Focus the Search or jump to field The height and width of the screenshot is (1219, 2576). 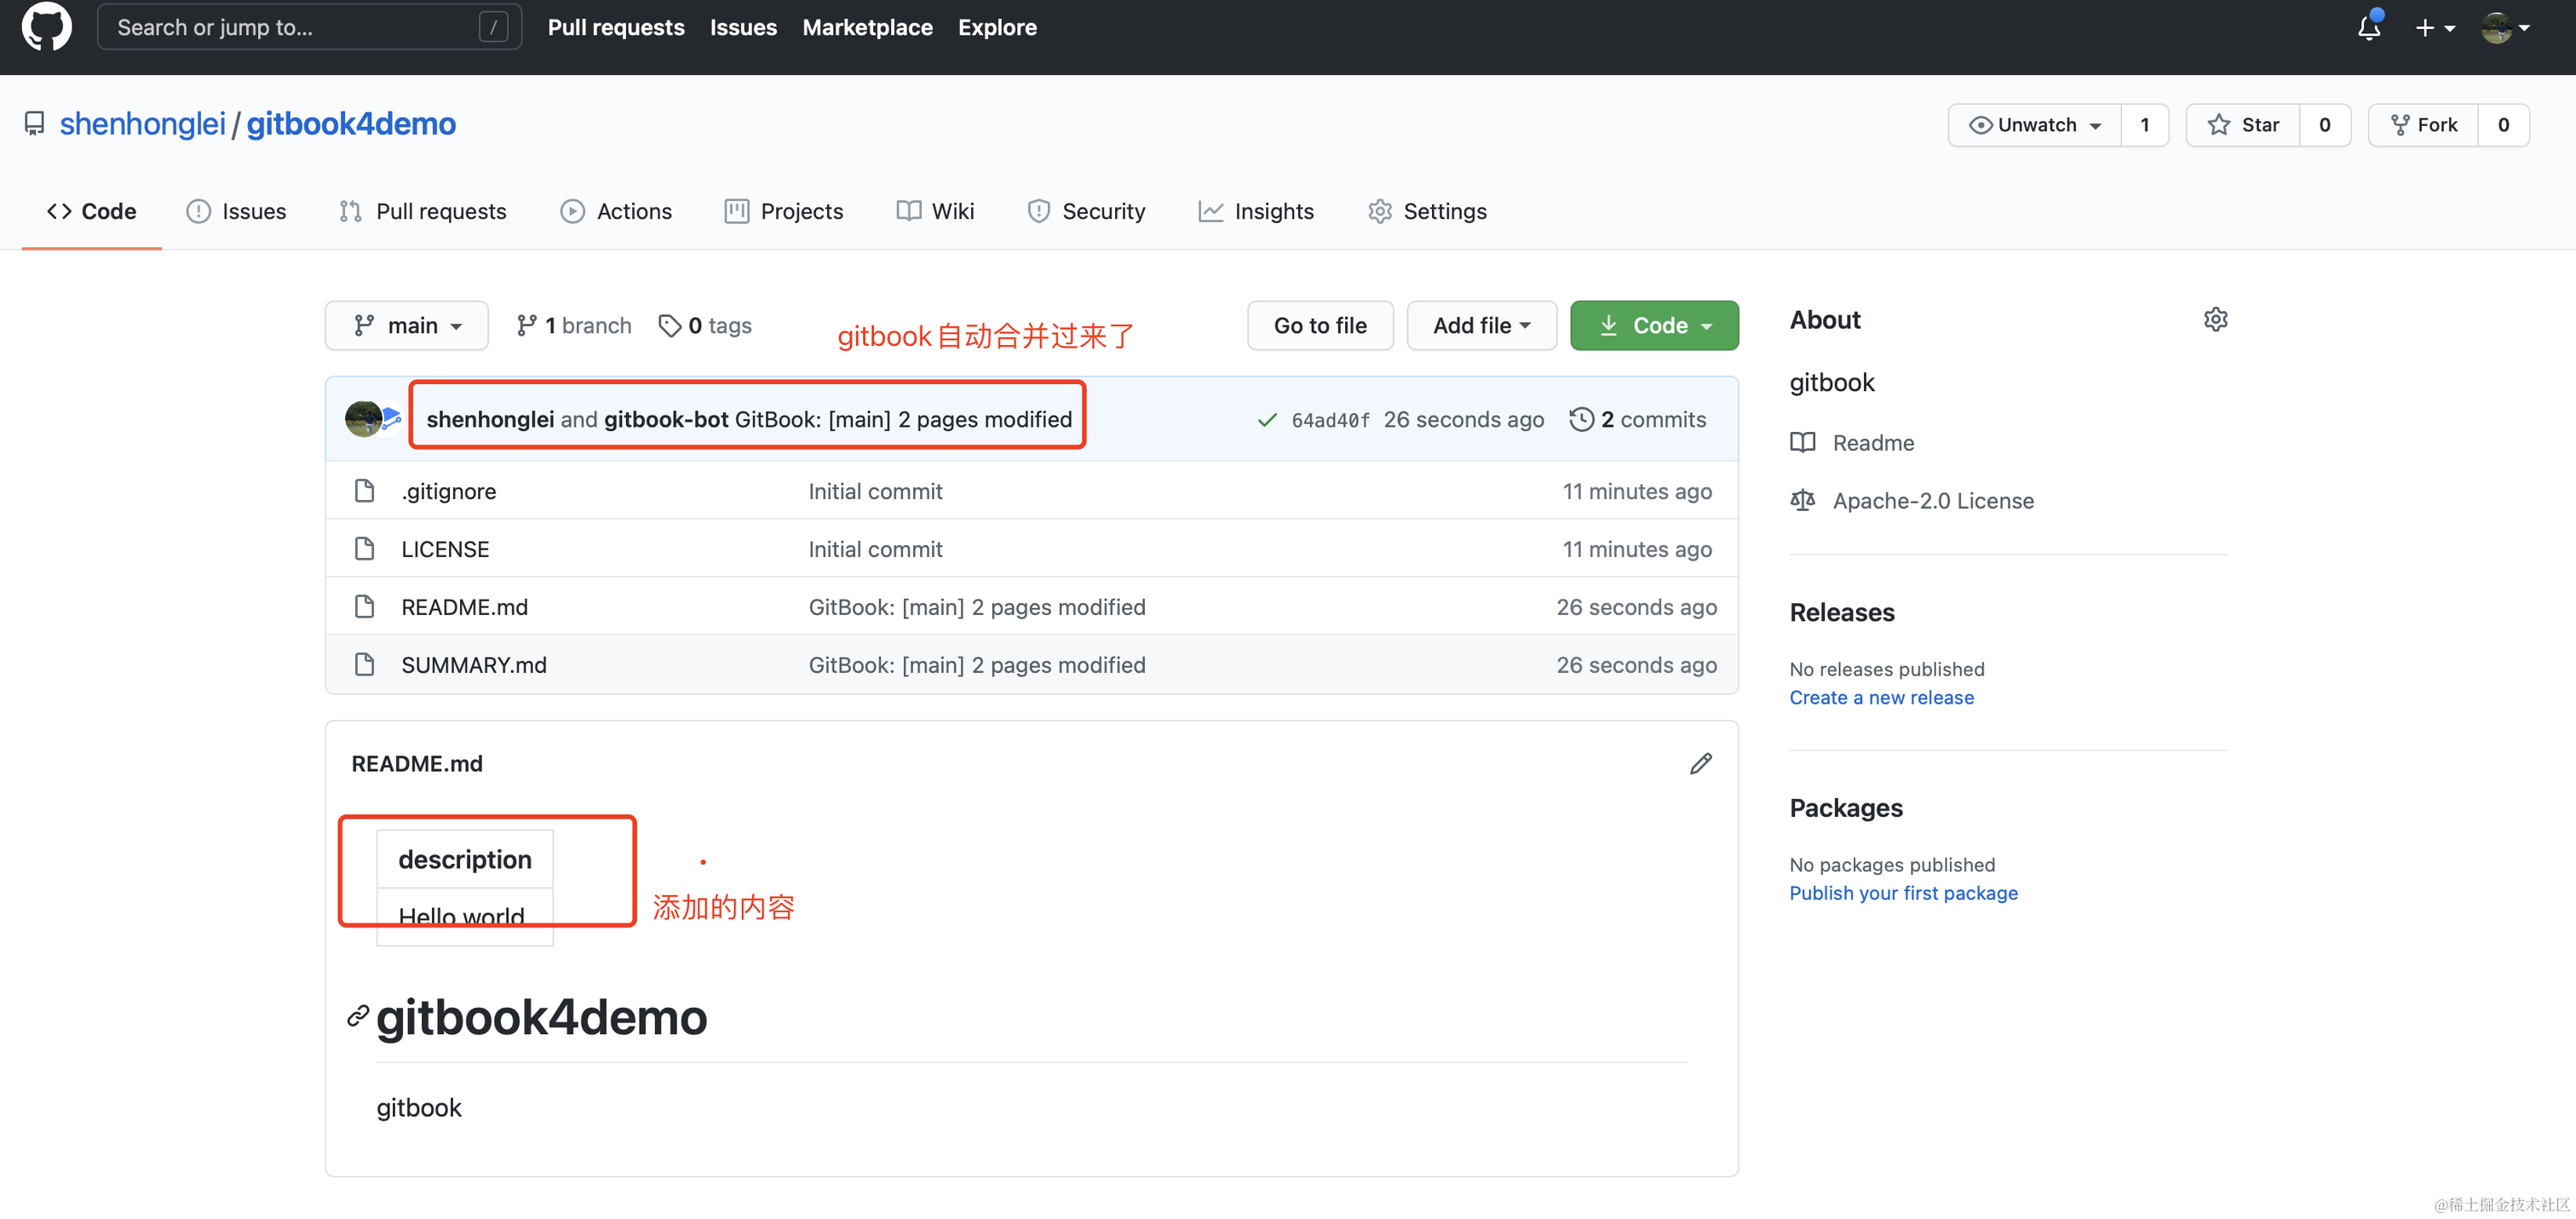(298, 27)
